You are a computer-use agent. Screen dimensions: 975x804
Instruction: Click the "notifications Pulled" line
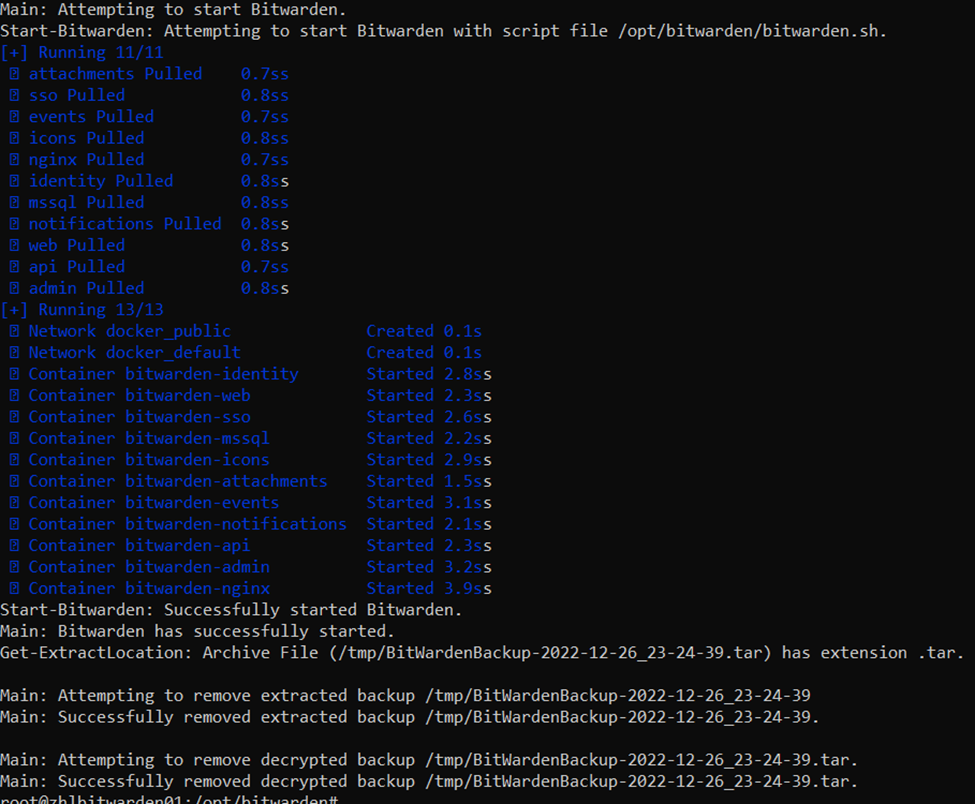(x=149, y=224)
